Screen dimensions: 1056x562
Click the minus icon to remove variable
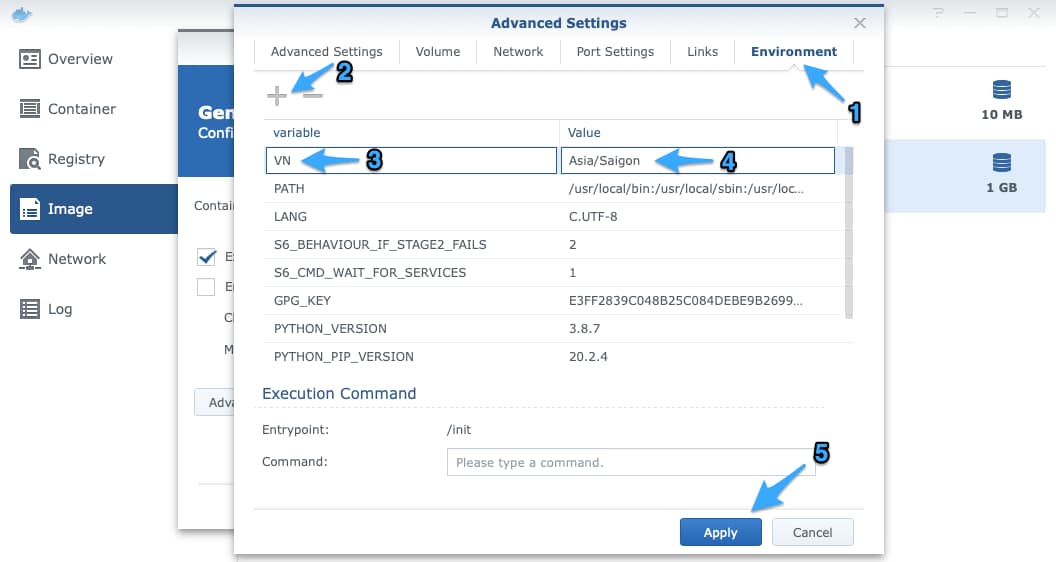pos(313,95)
